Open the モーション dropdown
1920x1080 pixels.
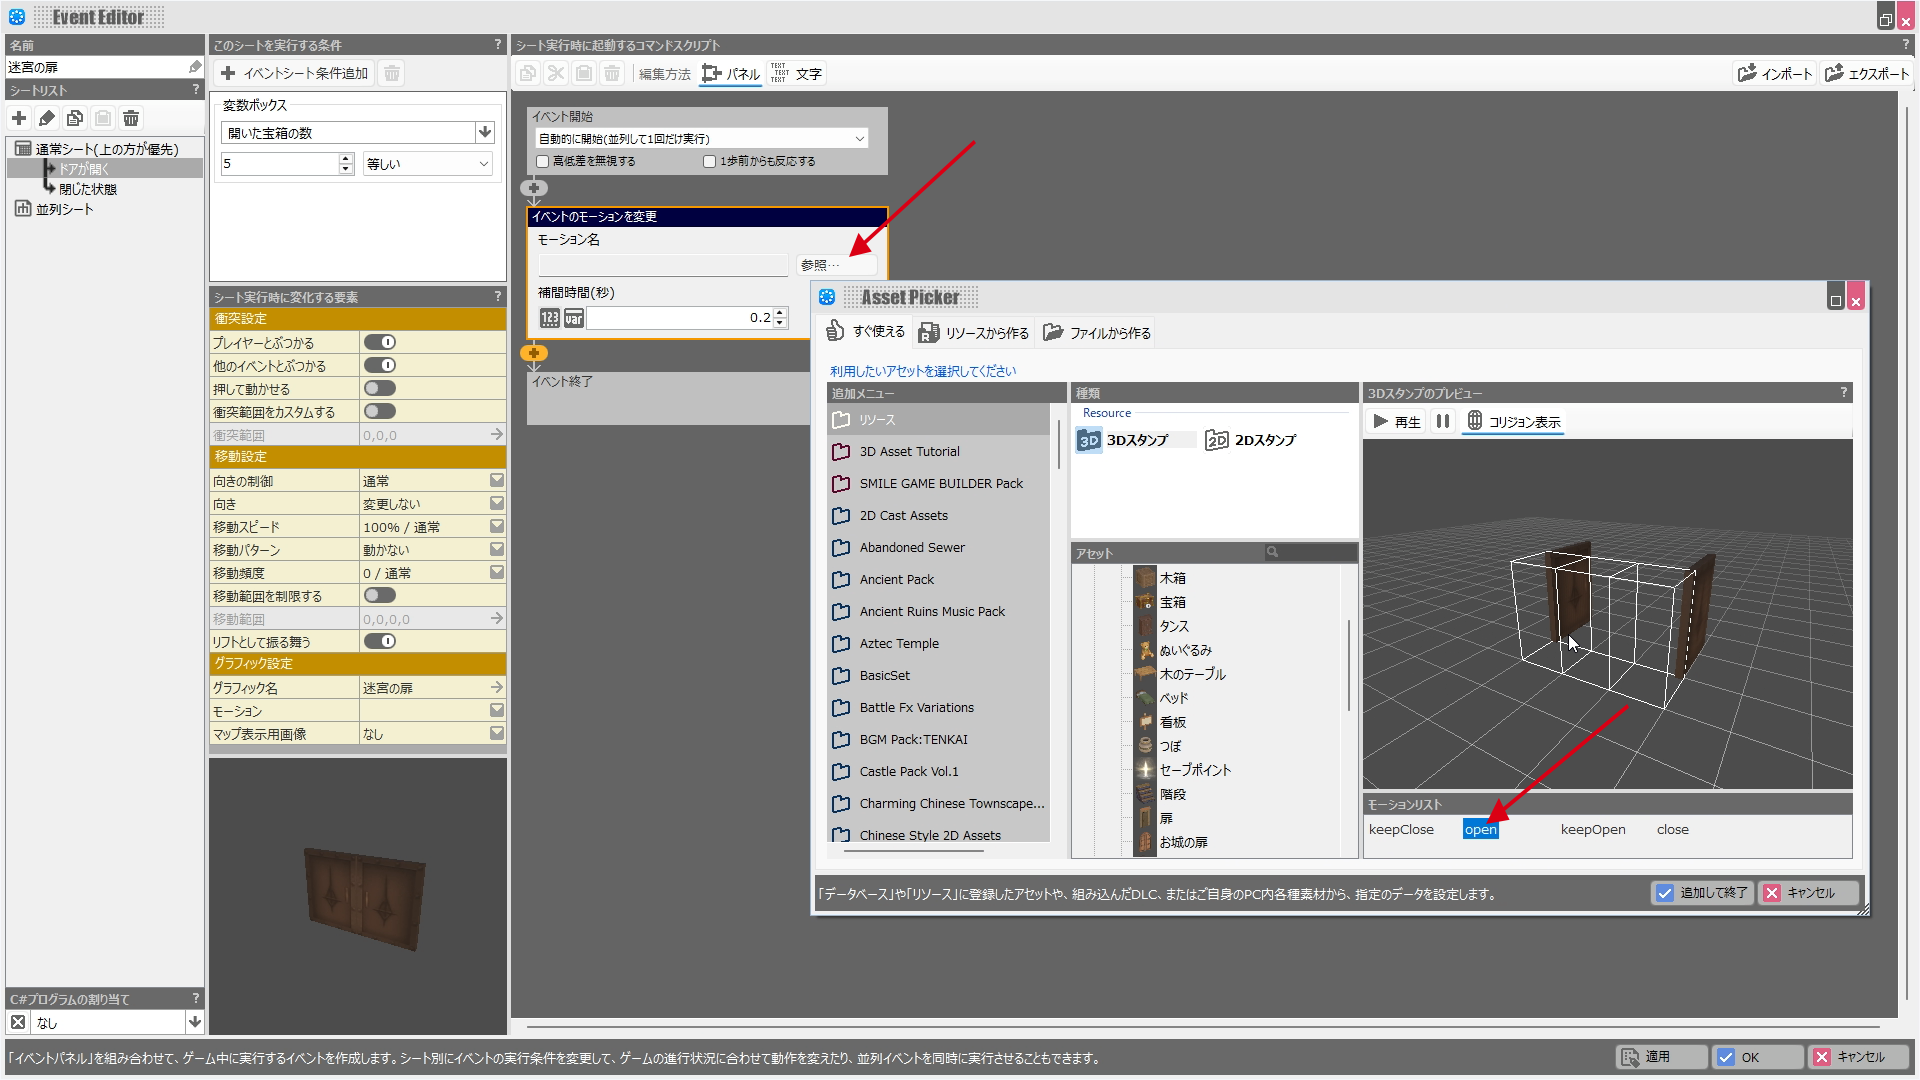[x=497, y=710]
